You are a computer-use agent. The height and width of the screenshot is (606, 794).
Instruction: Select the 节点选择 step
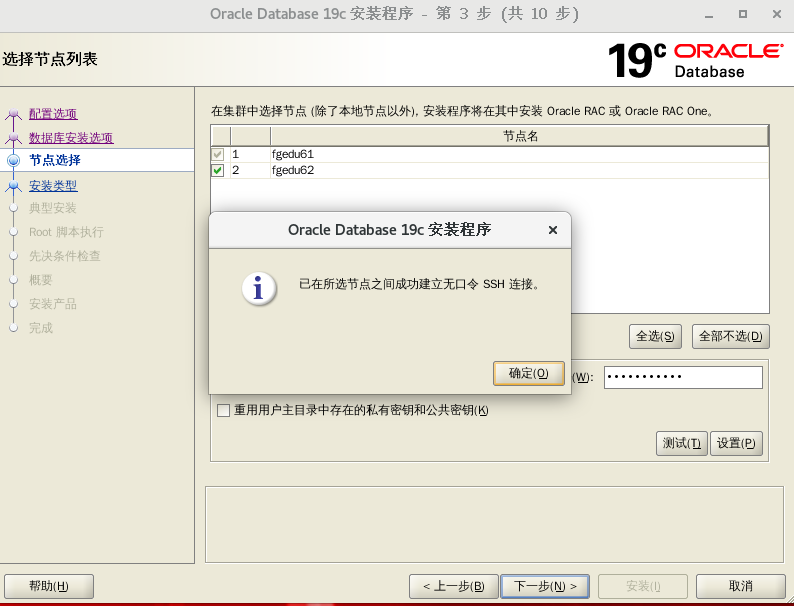[x=55, y=160]
